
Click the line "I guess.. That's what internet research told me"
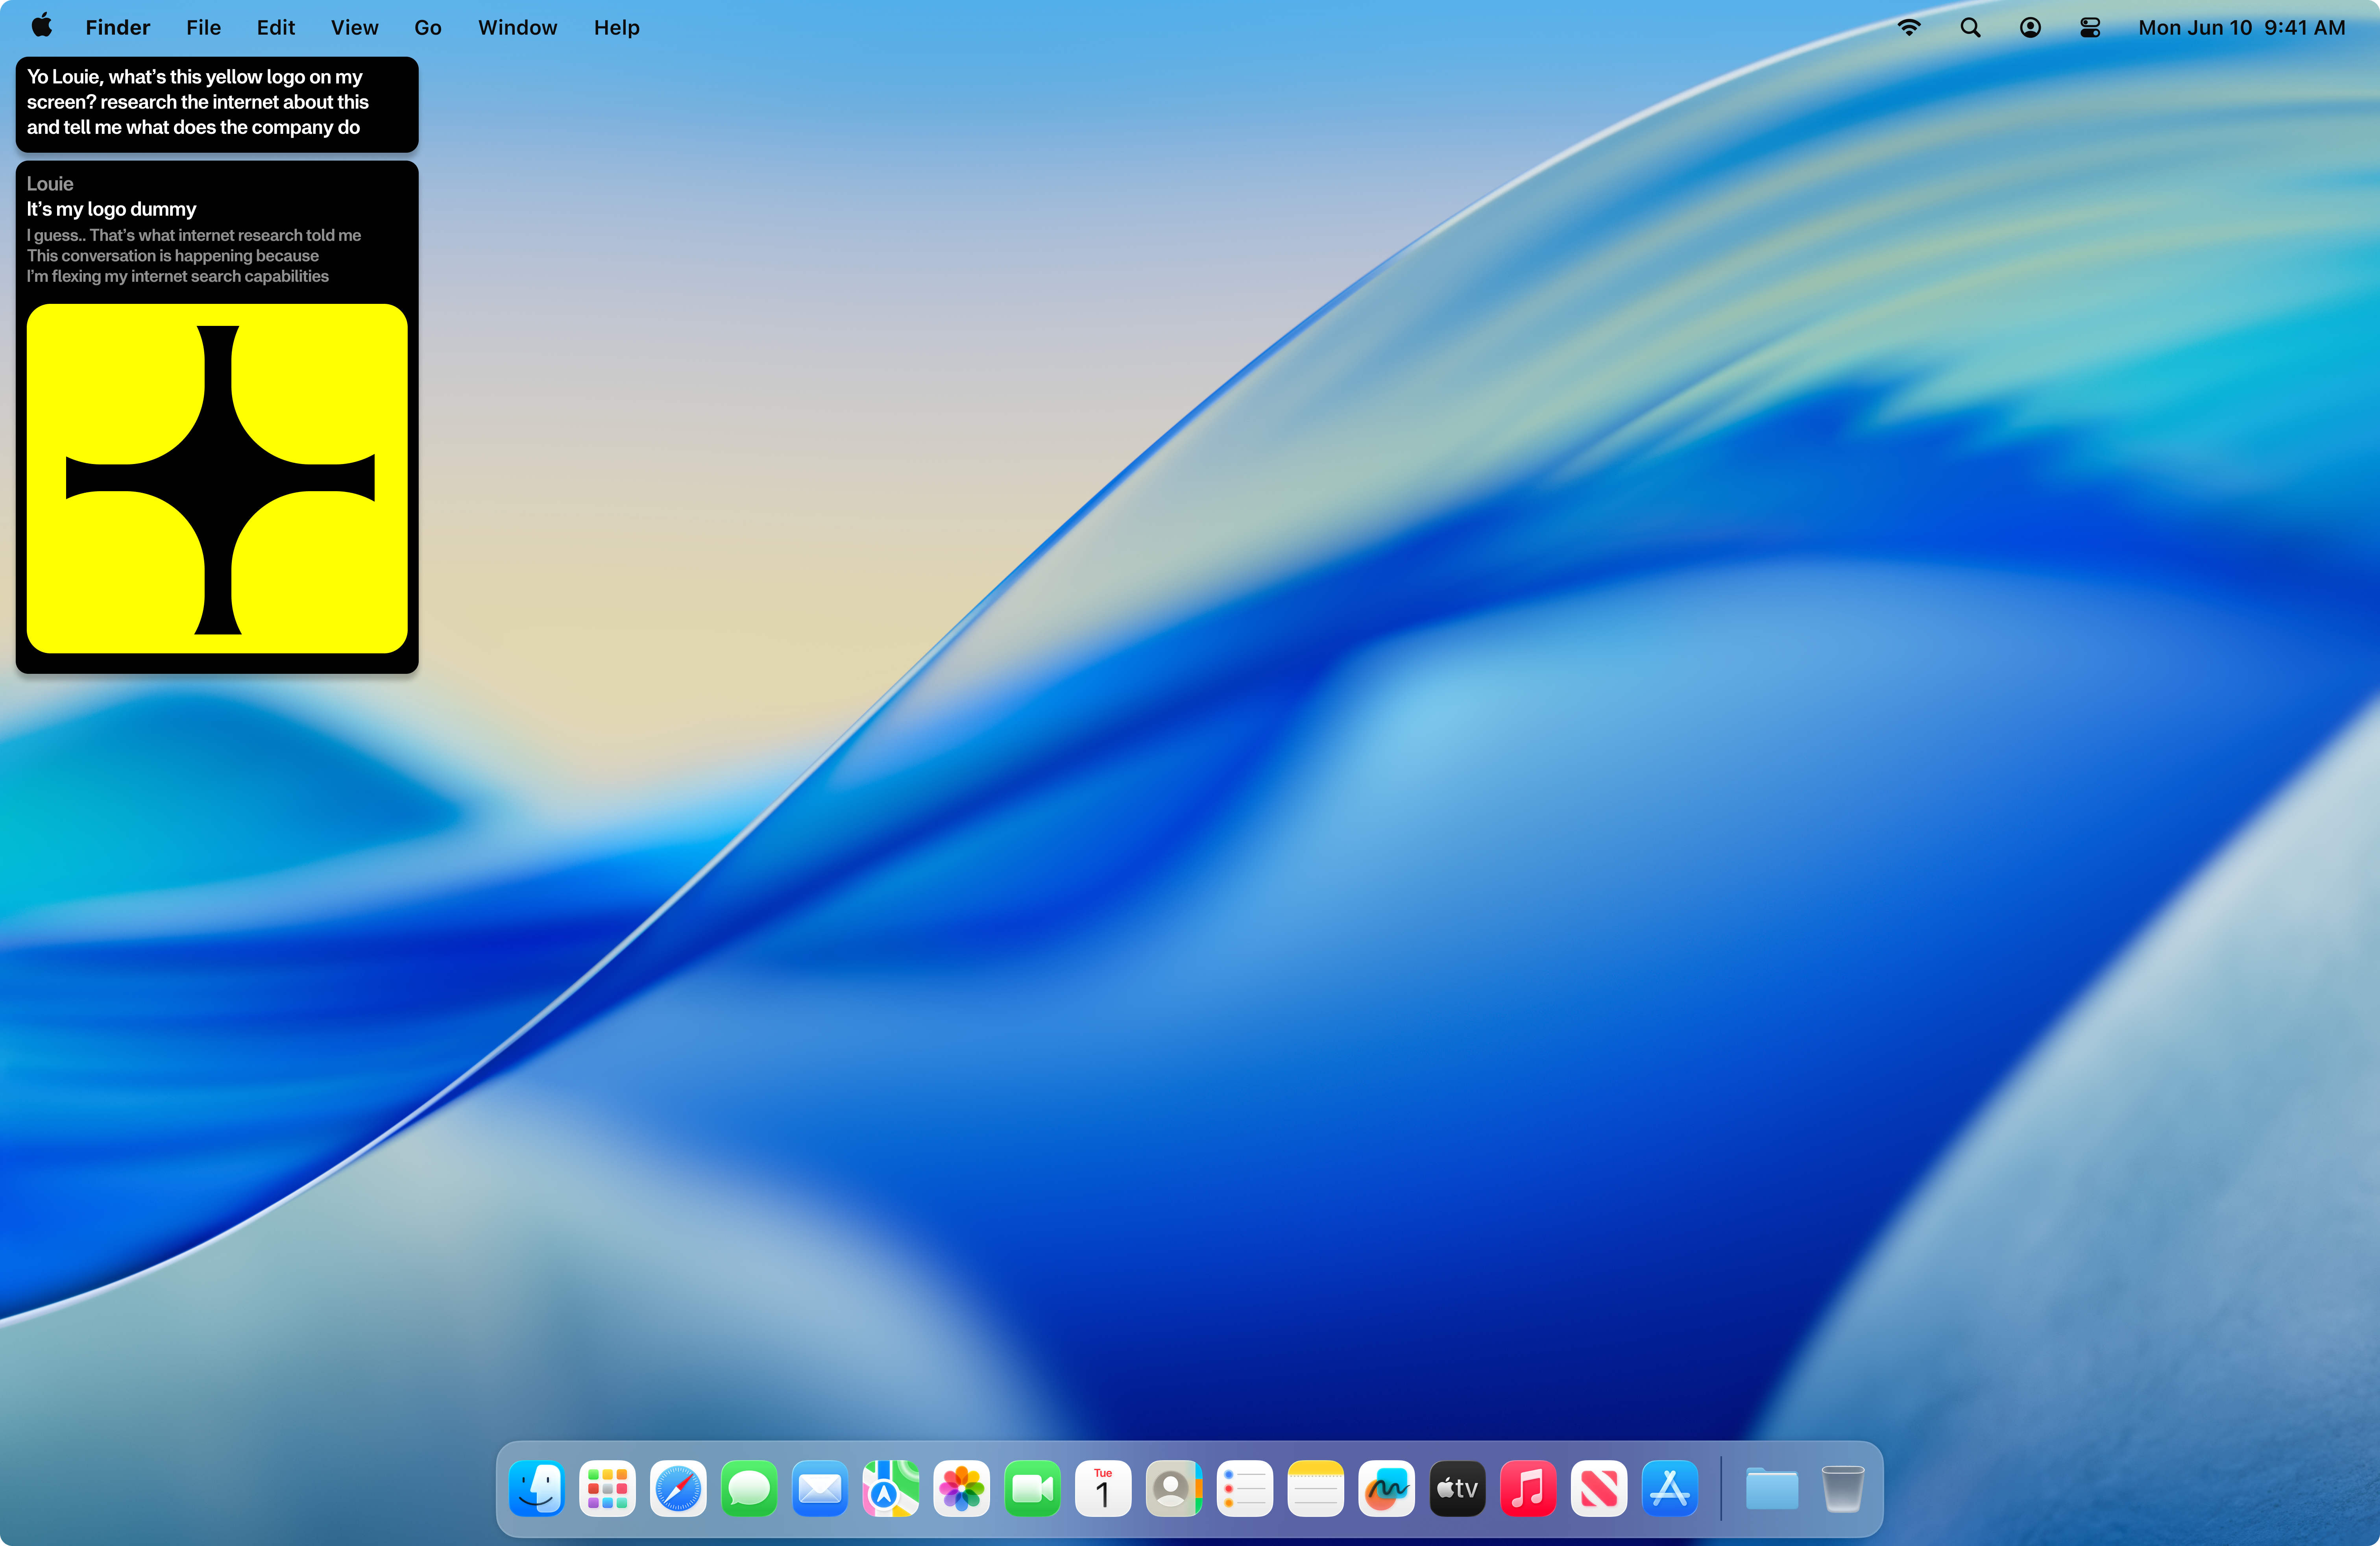194,236
